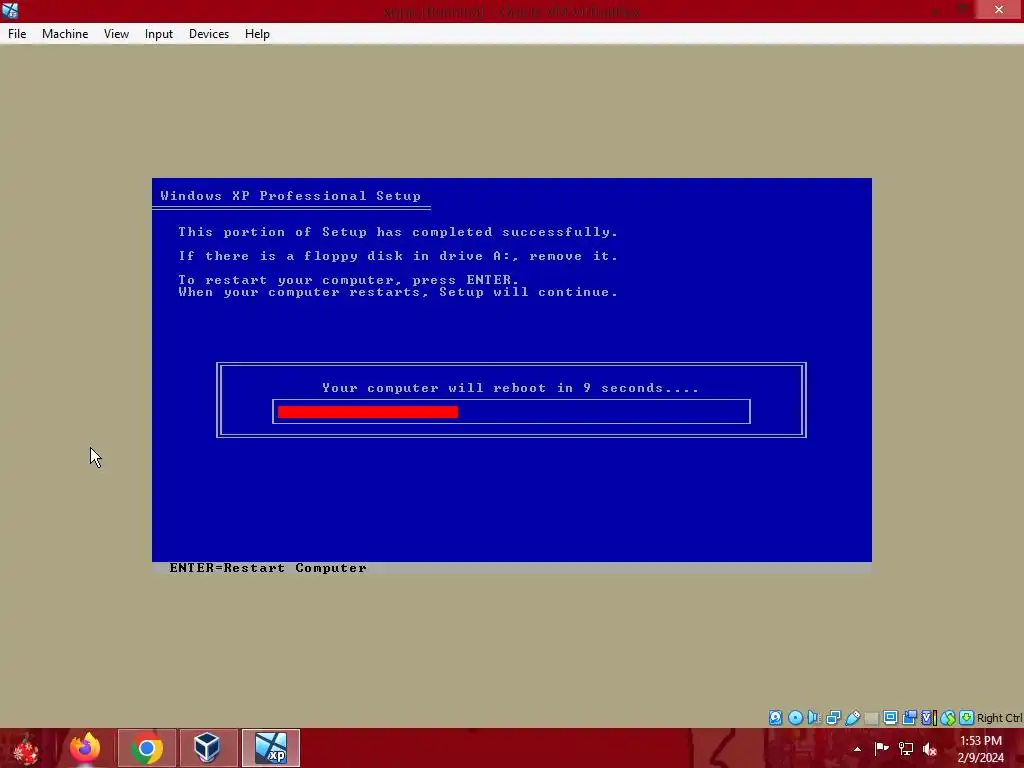The width and height of the screenshot is (1024, 768).
Task: Select the XP VM taskbar button
Action: [x=271, y=748]
